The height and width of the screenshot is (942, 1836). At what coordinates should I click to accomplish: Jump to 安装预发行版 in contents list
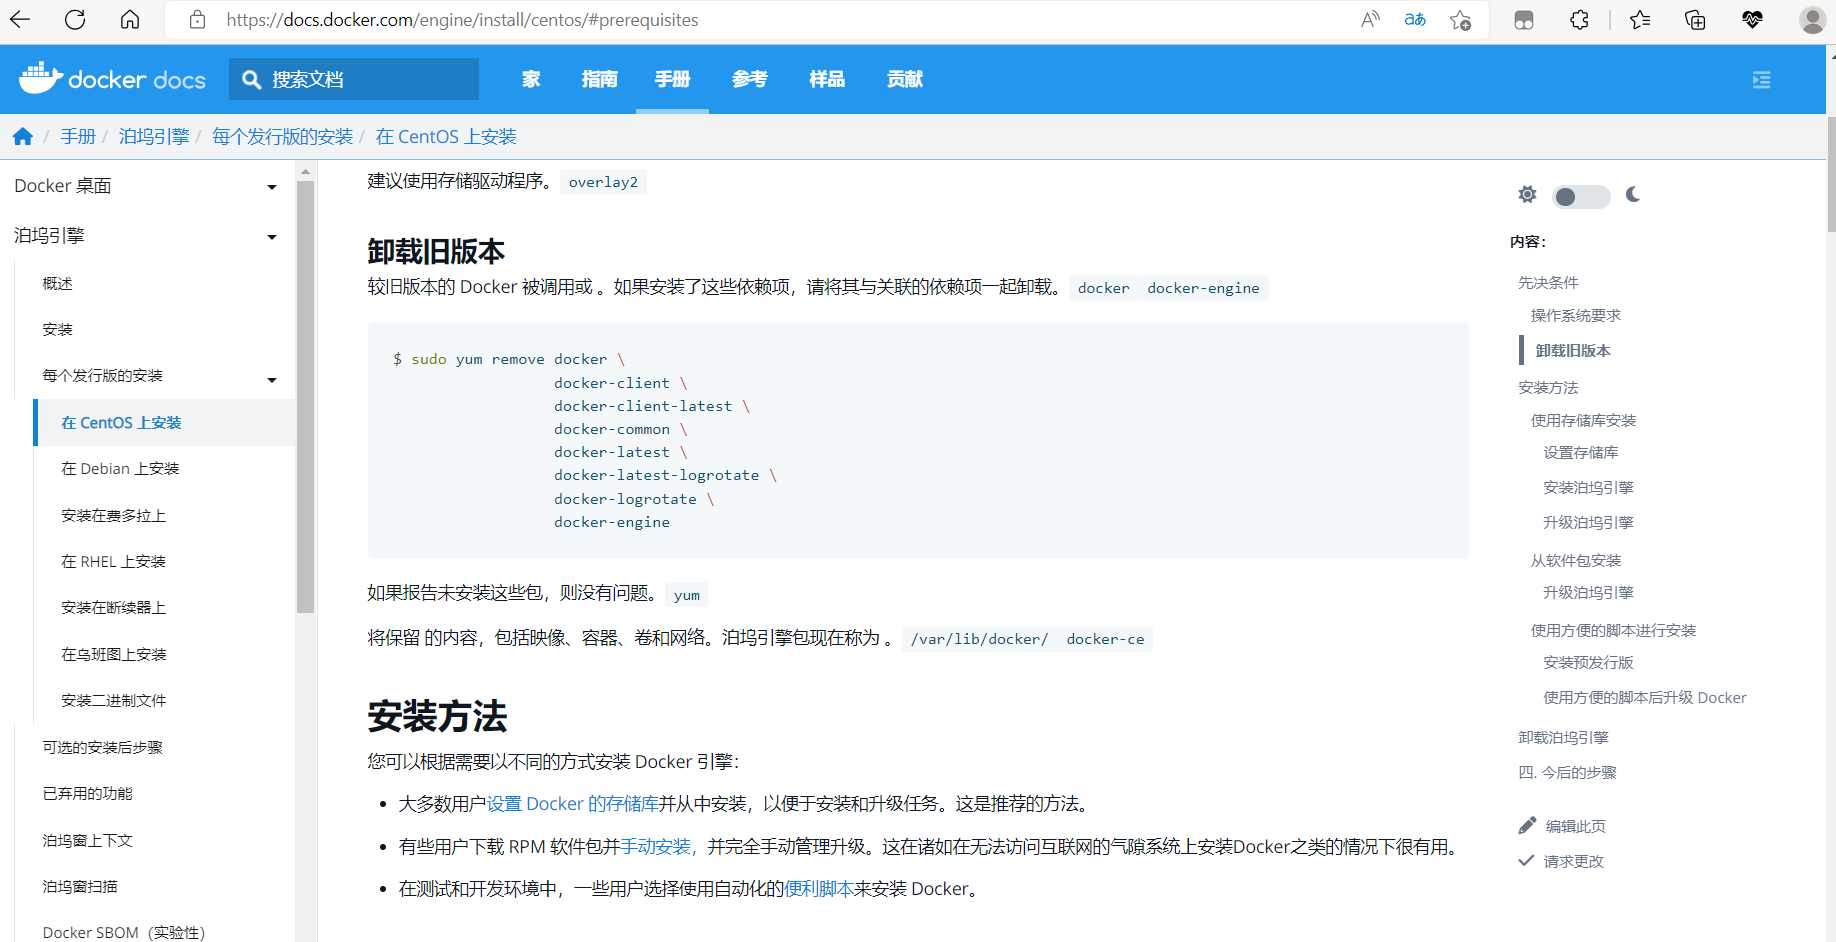(x=1588, y=663)
